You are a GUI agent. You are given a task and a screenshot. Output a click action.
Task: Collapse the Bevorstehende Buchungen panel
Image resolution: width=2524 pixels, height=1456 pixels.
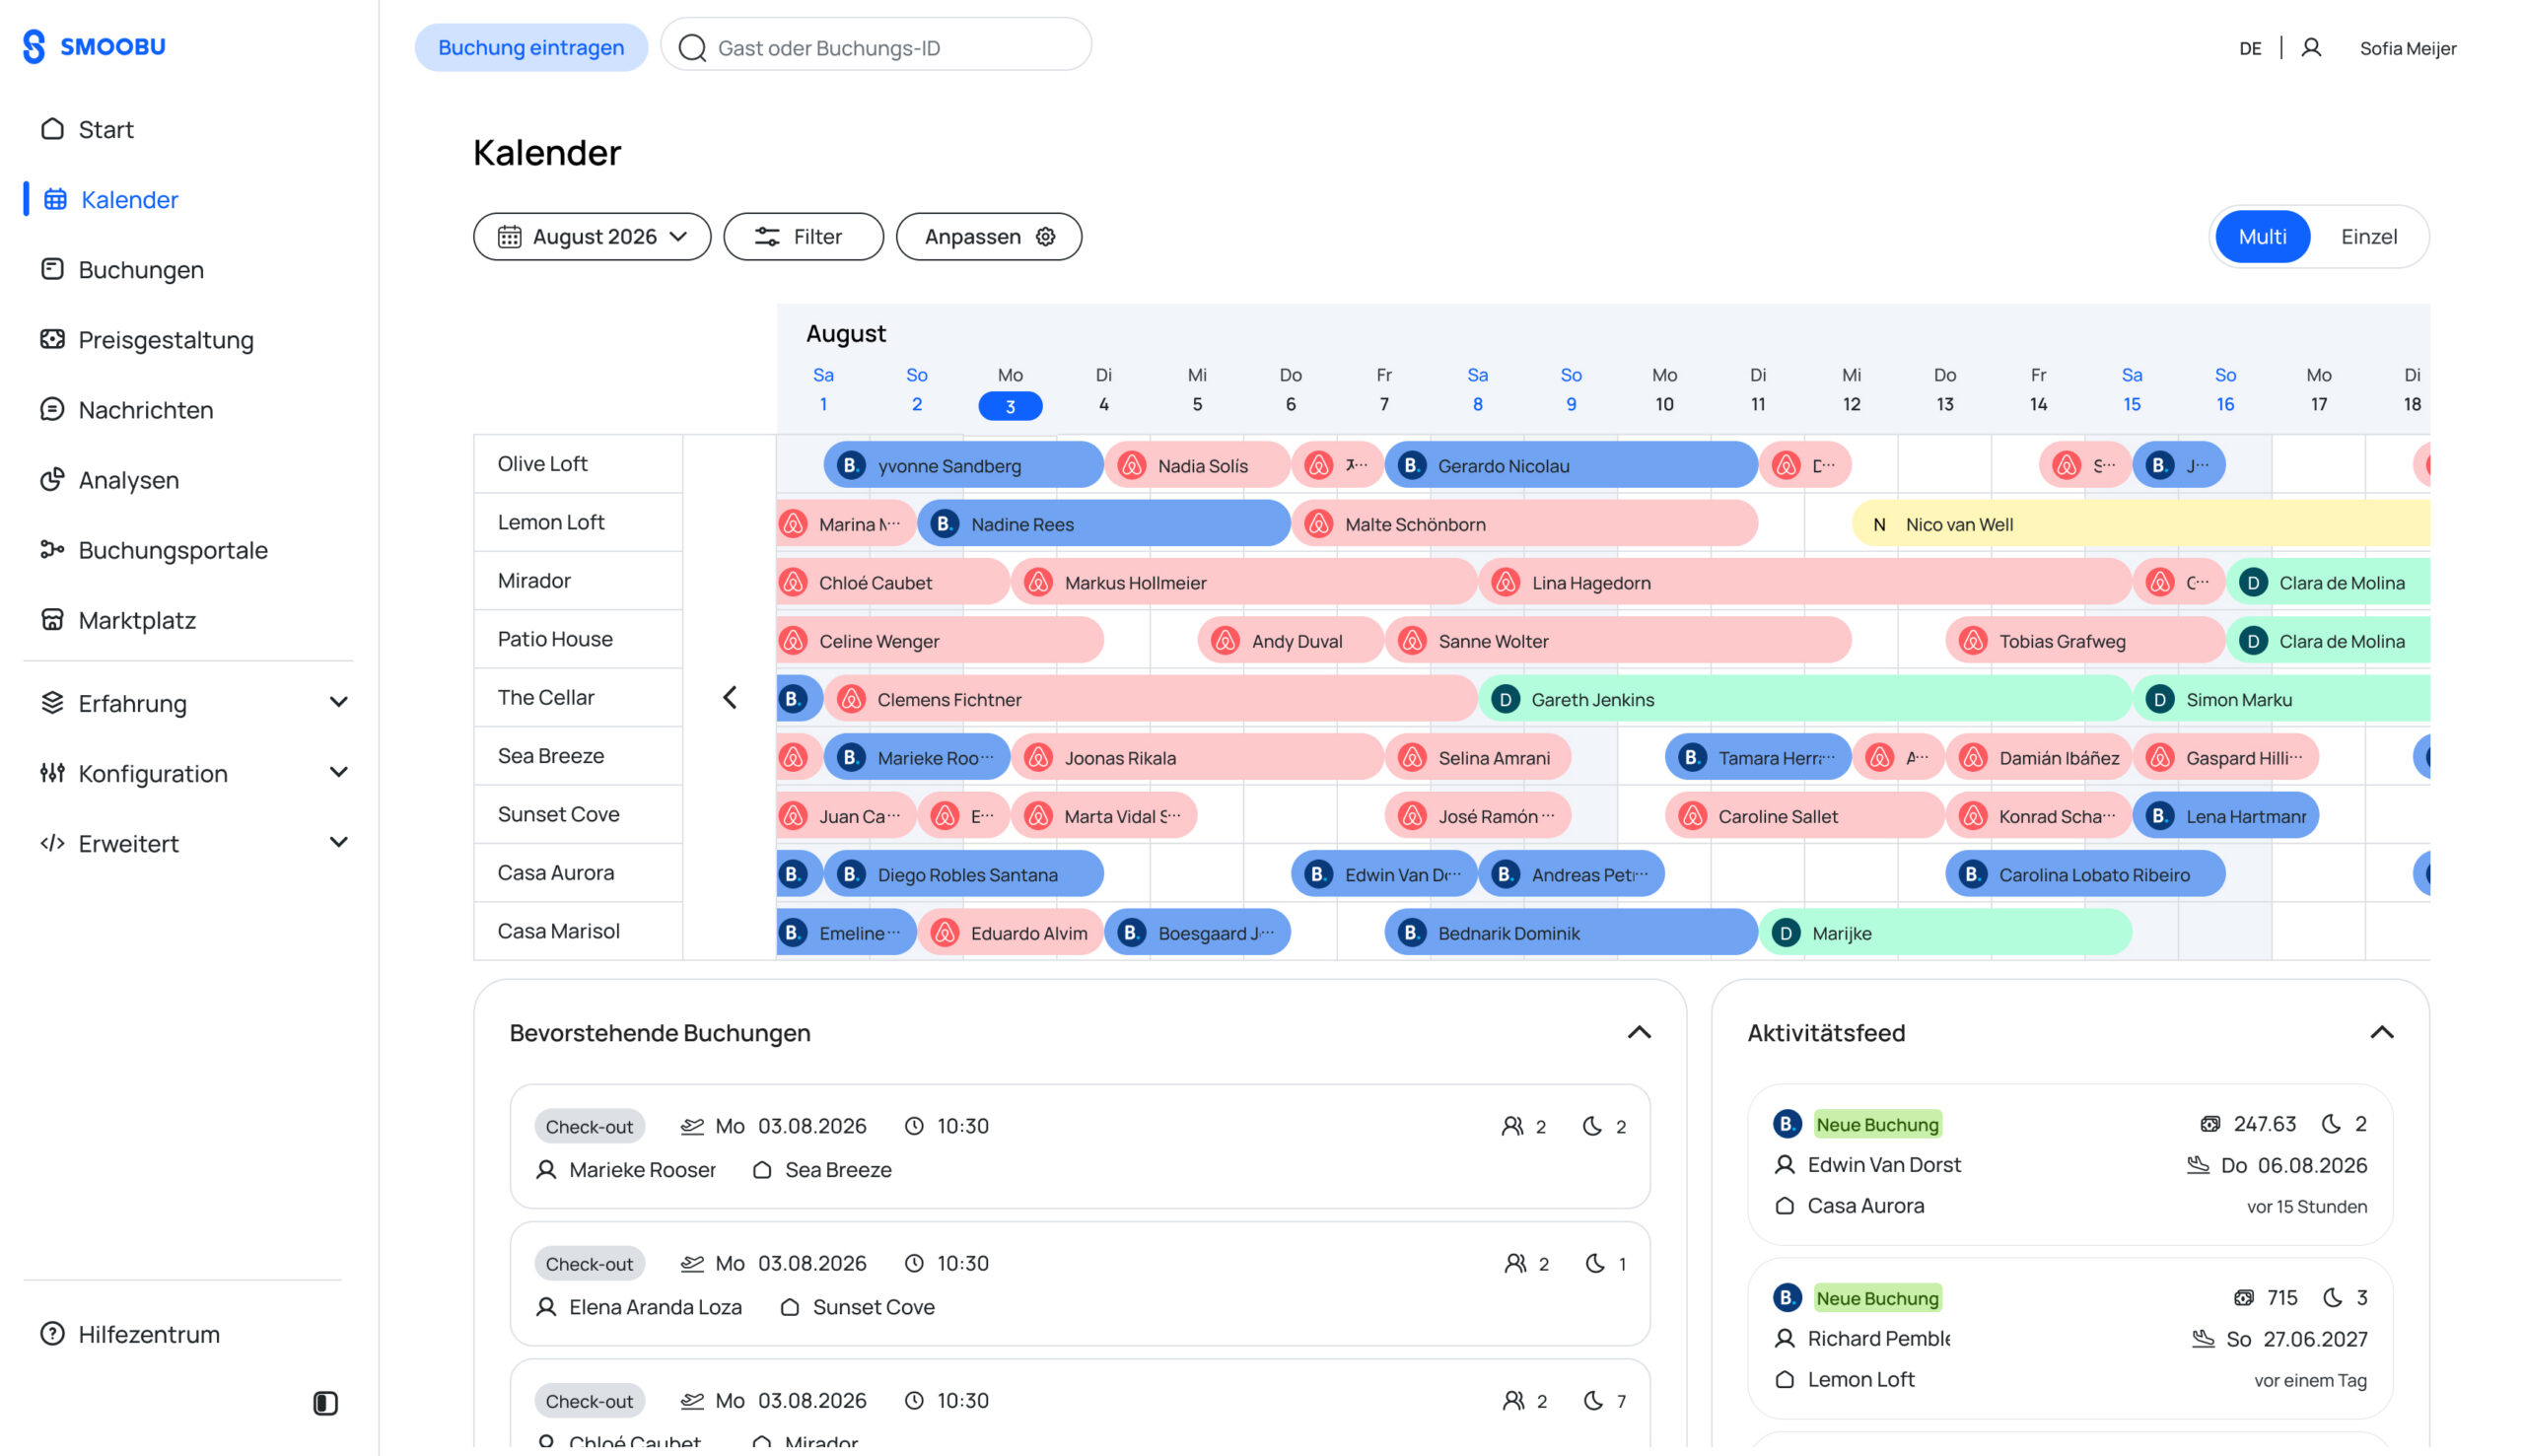[x=1639, y=1033]
